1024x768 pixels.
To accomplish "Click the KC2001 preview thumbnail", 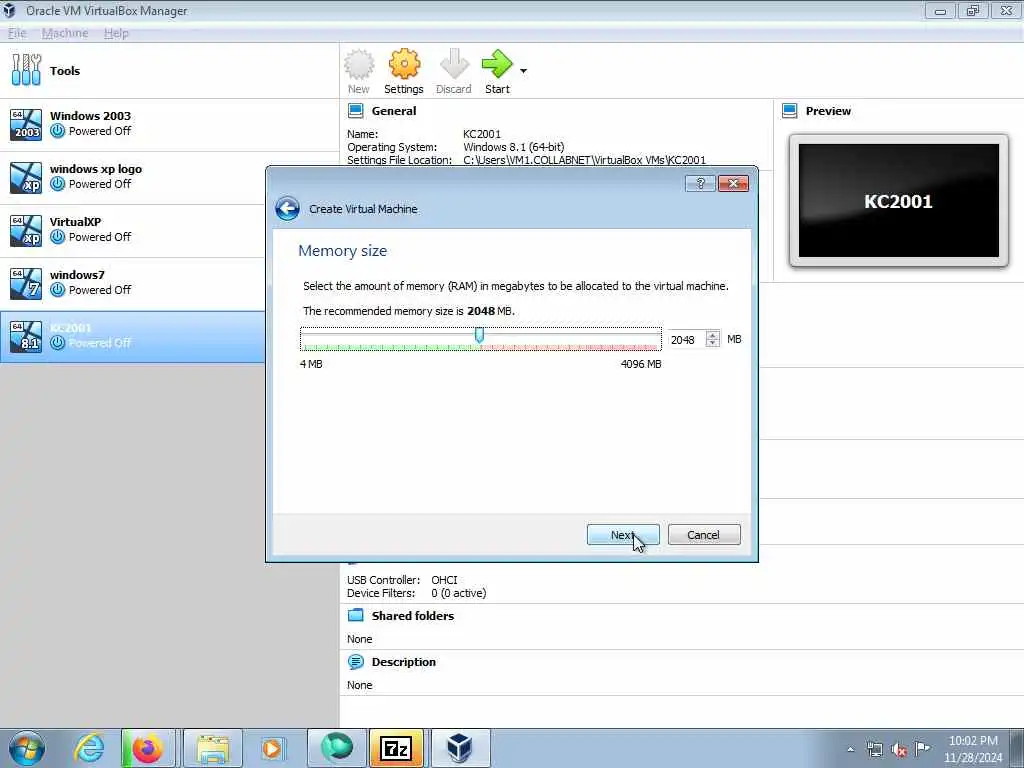I will tap(899, 200).
